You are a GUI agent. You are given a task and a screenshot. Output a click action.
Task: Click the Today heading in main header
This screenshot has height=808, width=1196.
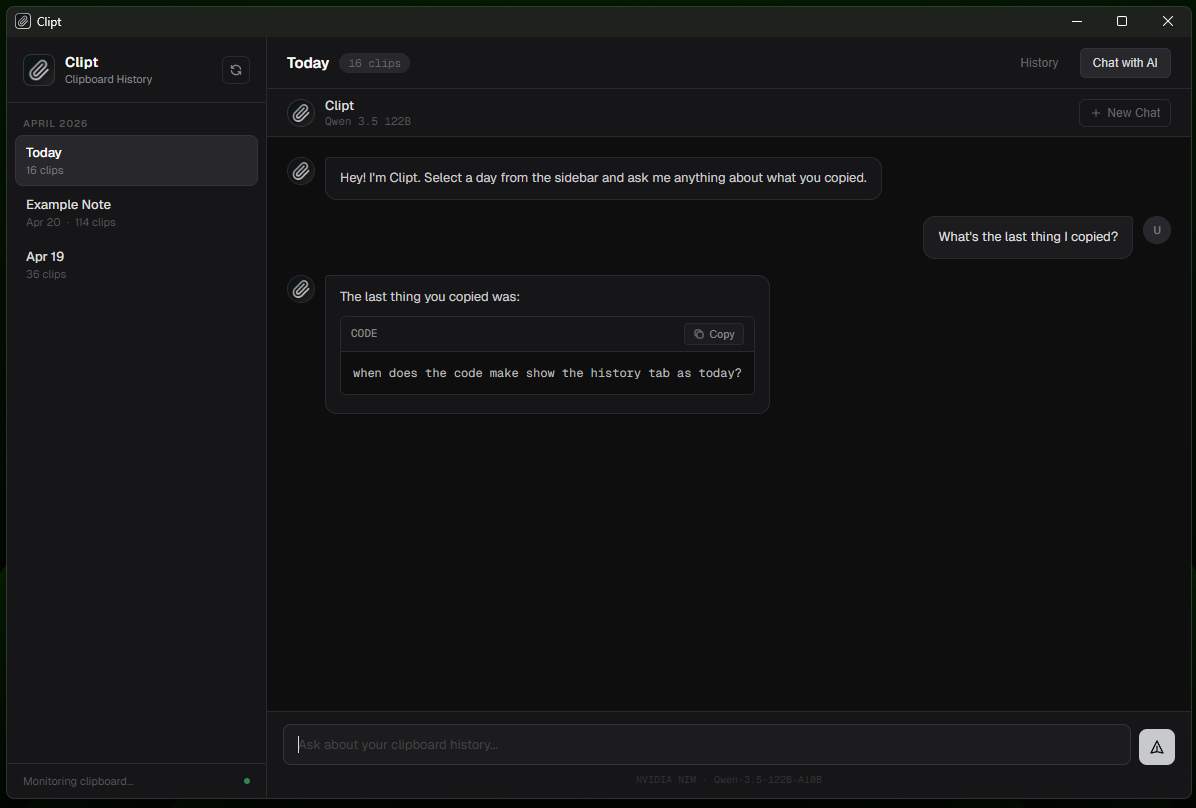[x=308, y=63]
